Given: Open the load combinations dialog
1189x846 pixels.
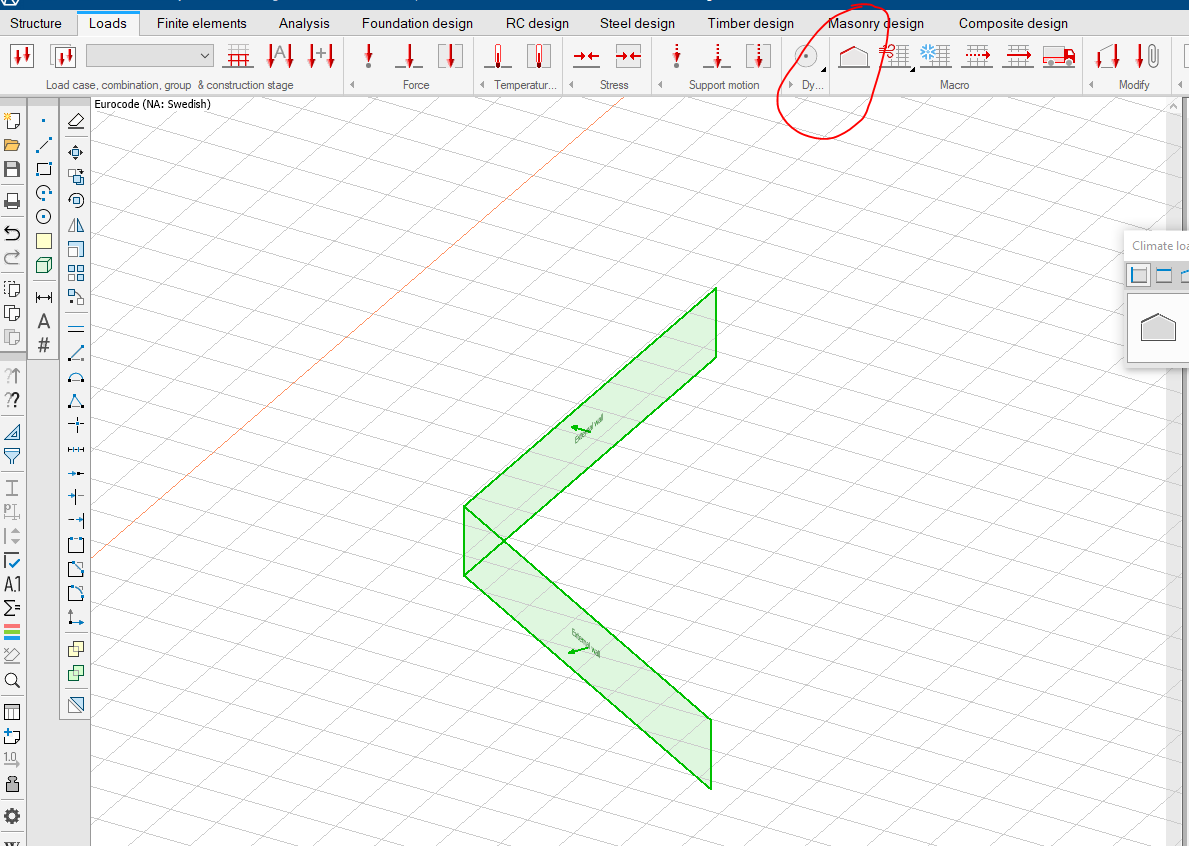Looking at the screenshot, I should click(63, 56).
